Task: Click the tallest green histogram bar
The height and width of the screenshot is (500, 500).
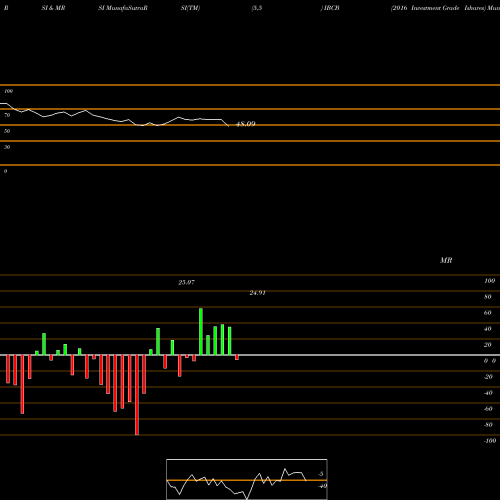Action: (201, 332)
